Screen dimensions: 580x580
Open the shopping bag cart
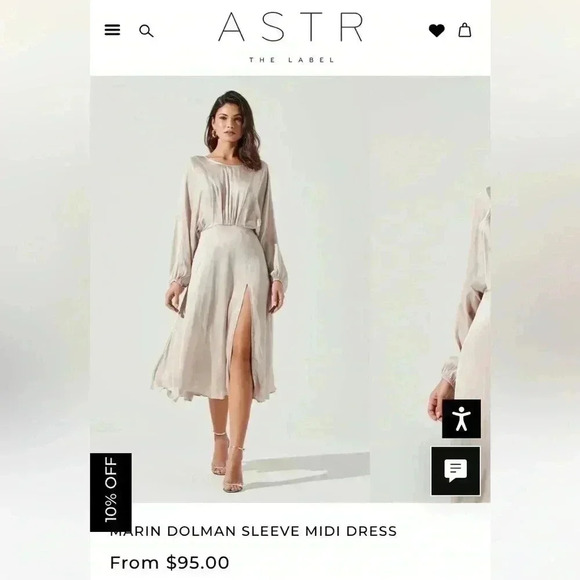[465, 30]
